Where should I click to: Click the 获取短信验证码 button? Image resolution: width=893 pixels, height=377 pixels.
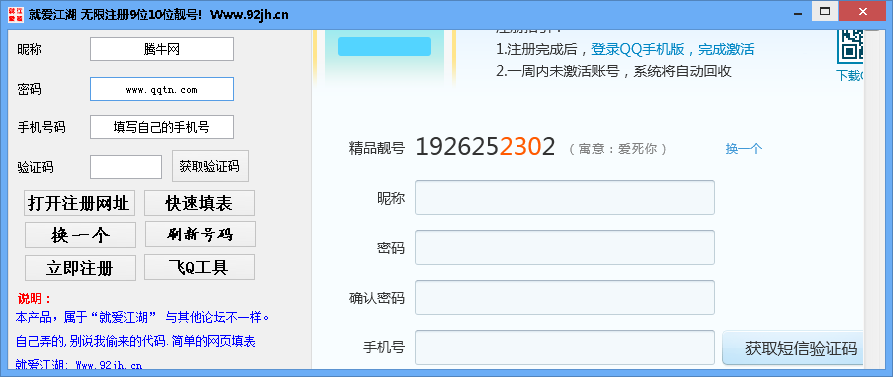[794, 348]
